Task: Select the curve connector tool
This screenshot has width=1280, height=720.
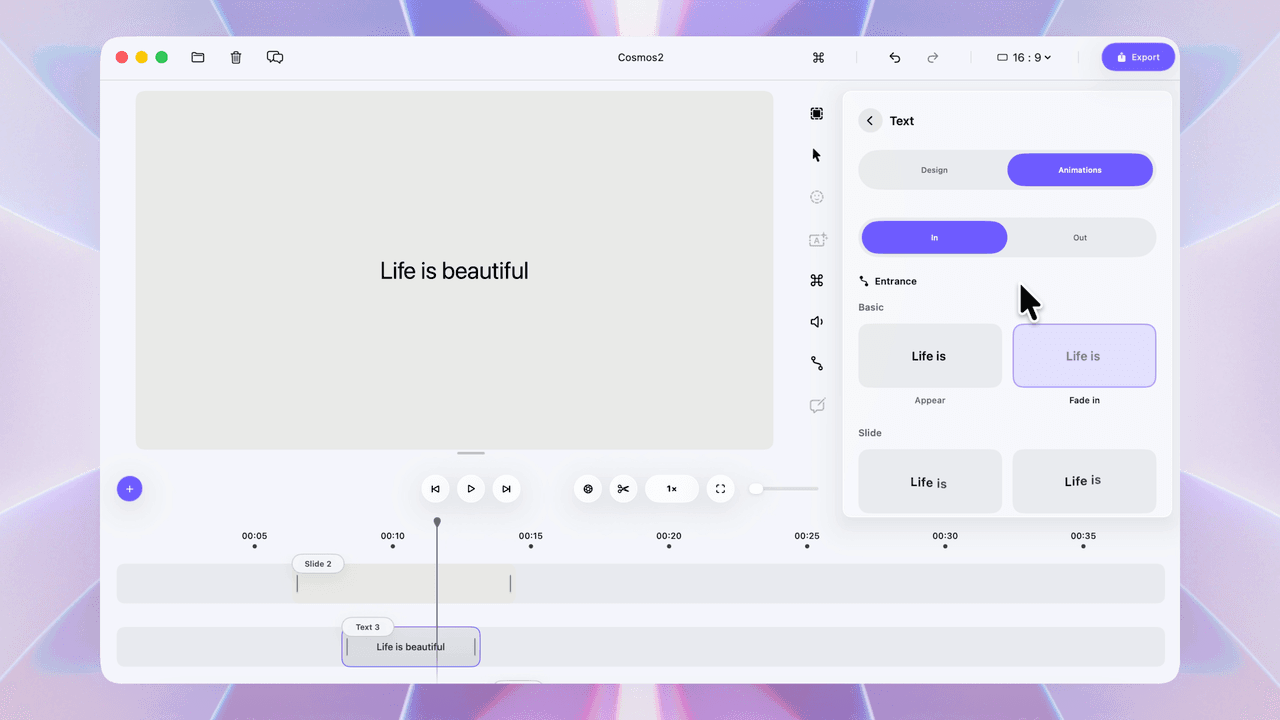Action: 816,362
